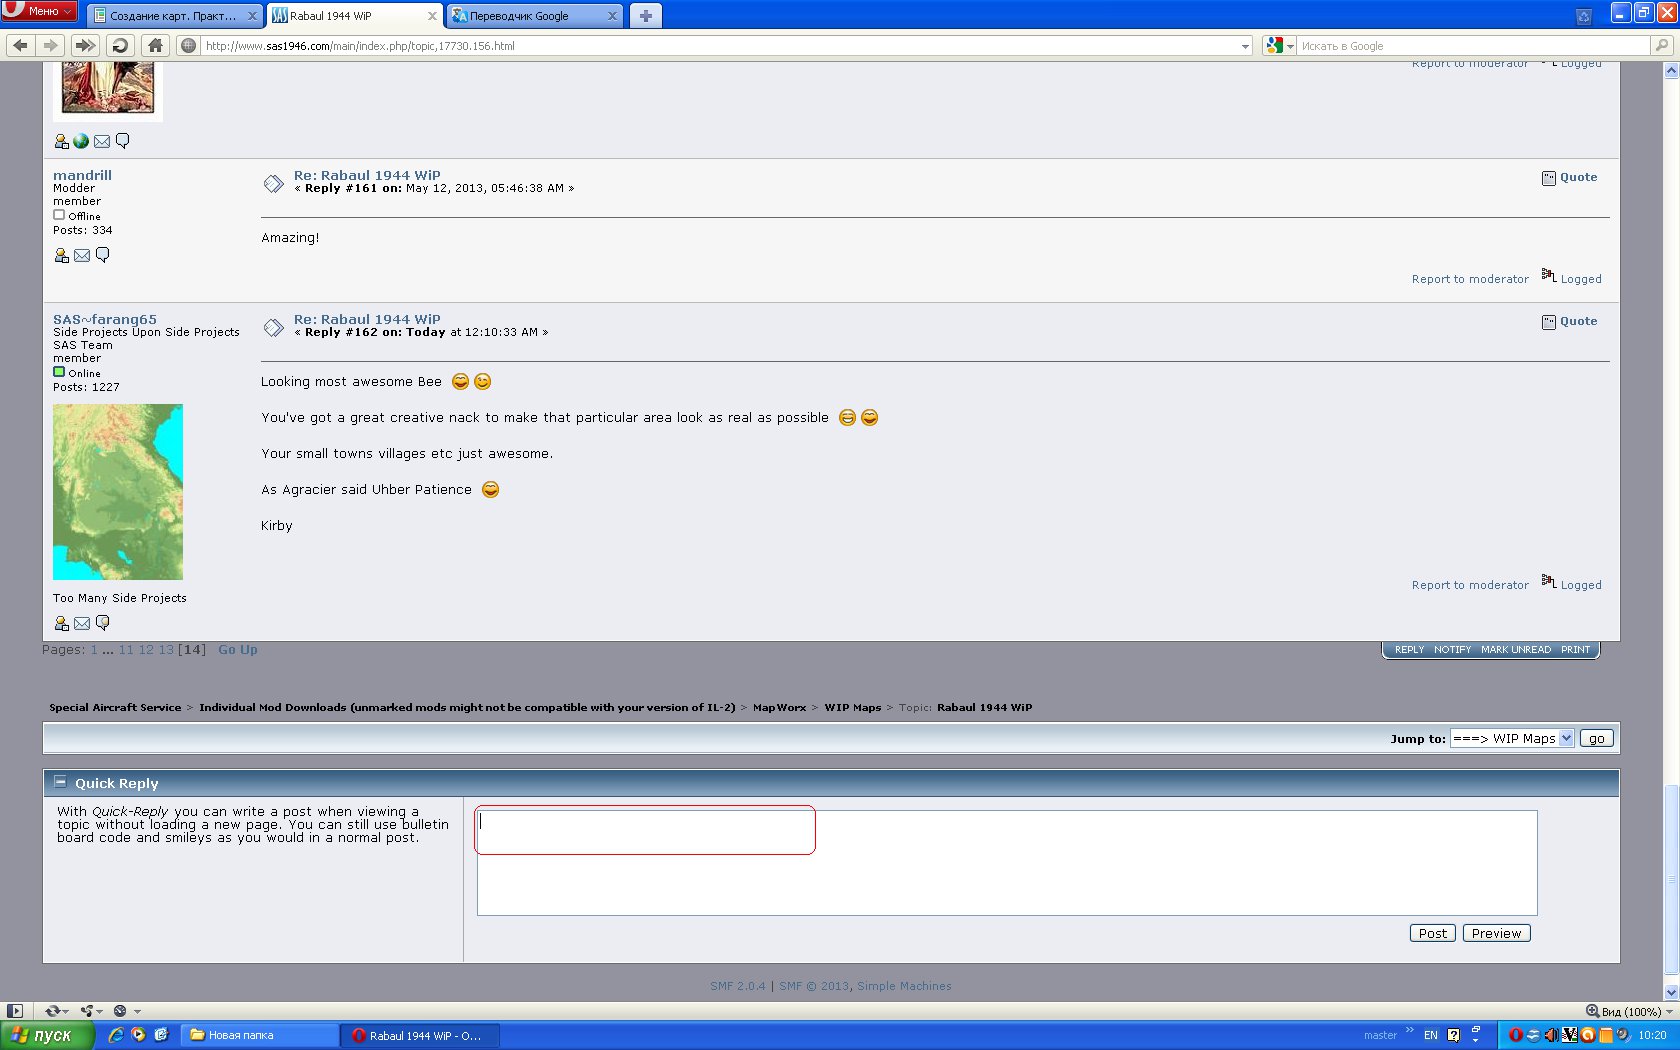Open the Special Aircraft Service breadcrumb link
The width and height of the screenshot is (1680, 1050).
pyautogui.click(x=115, y=707)
